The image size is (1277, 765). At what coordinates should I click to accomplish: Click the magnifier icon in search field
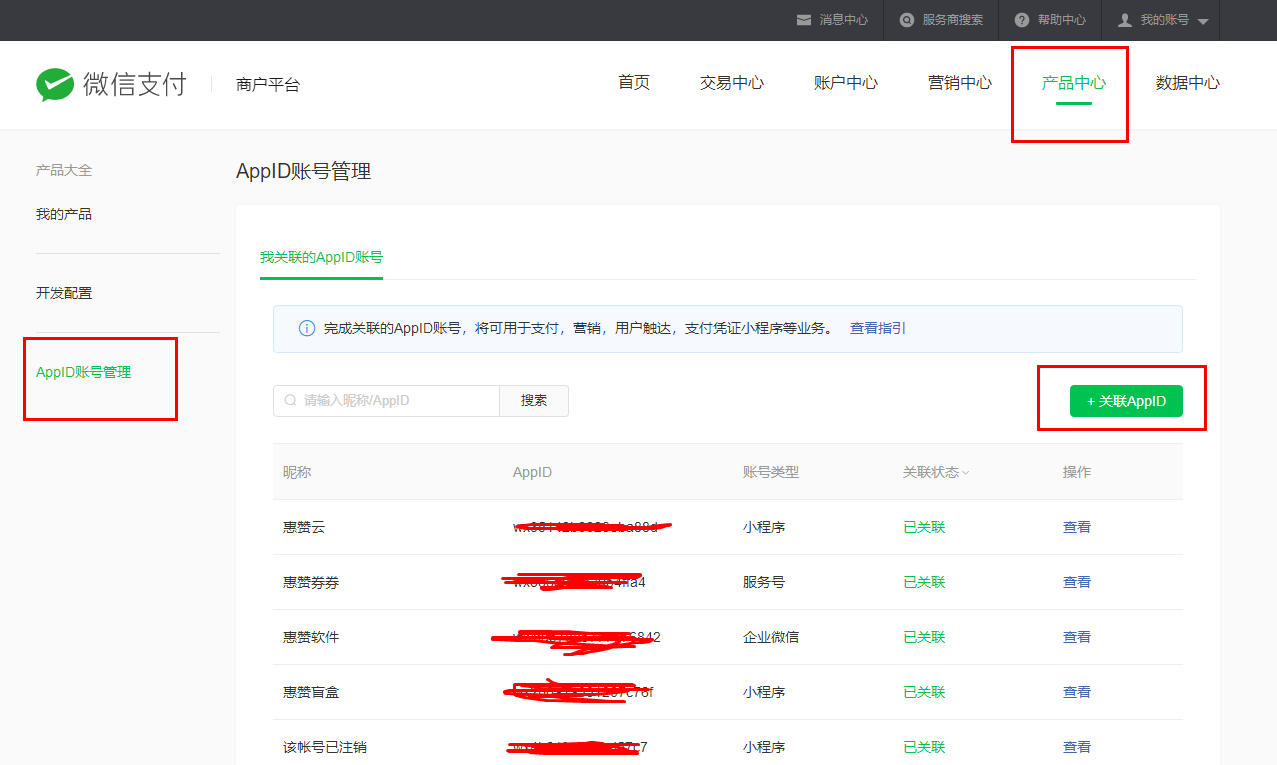[x=290, y=400]
